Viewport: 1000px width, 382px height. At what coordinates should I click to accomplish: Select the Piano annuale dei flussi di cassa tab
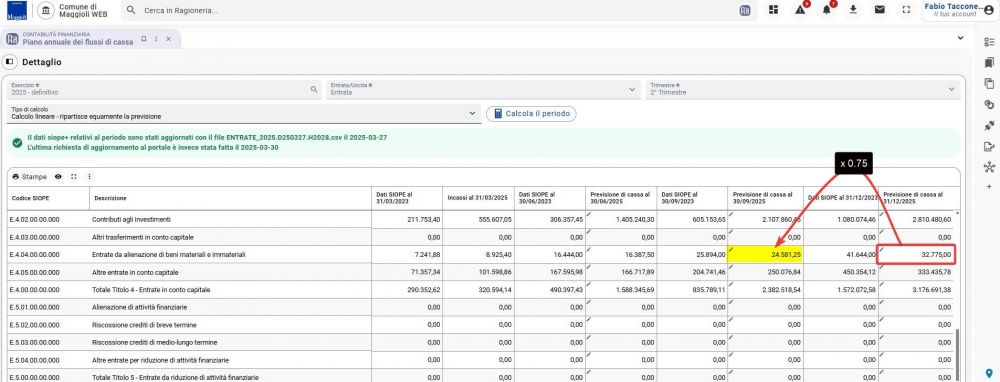pos(78,39)
